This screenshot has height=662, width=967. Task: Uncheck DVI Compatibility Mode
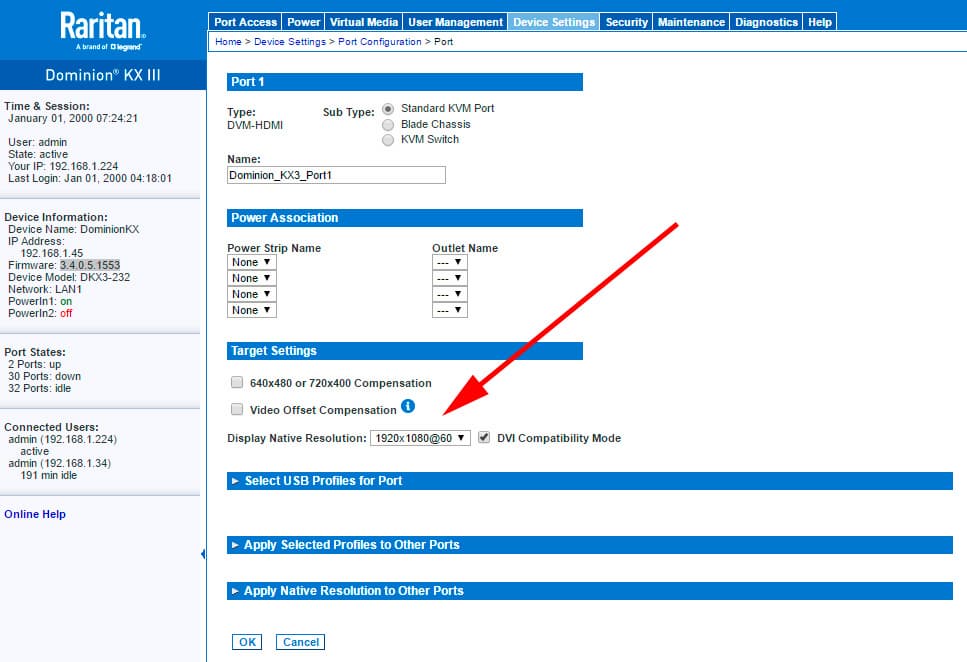pos(484,437)
